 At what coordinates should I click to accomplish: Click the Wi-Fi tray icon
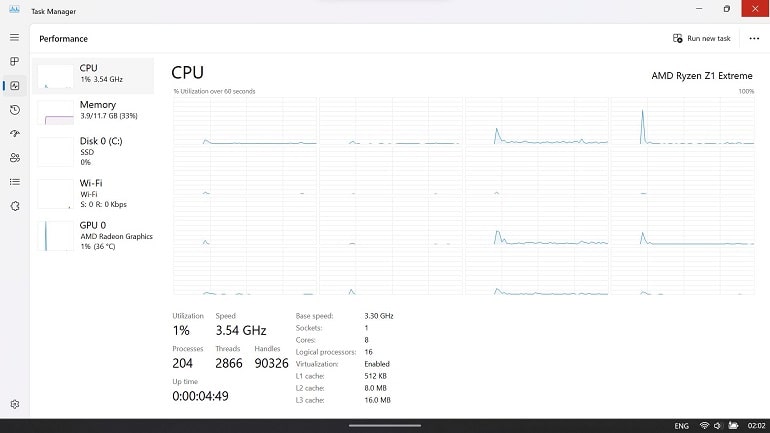[704, 426]
